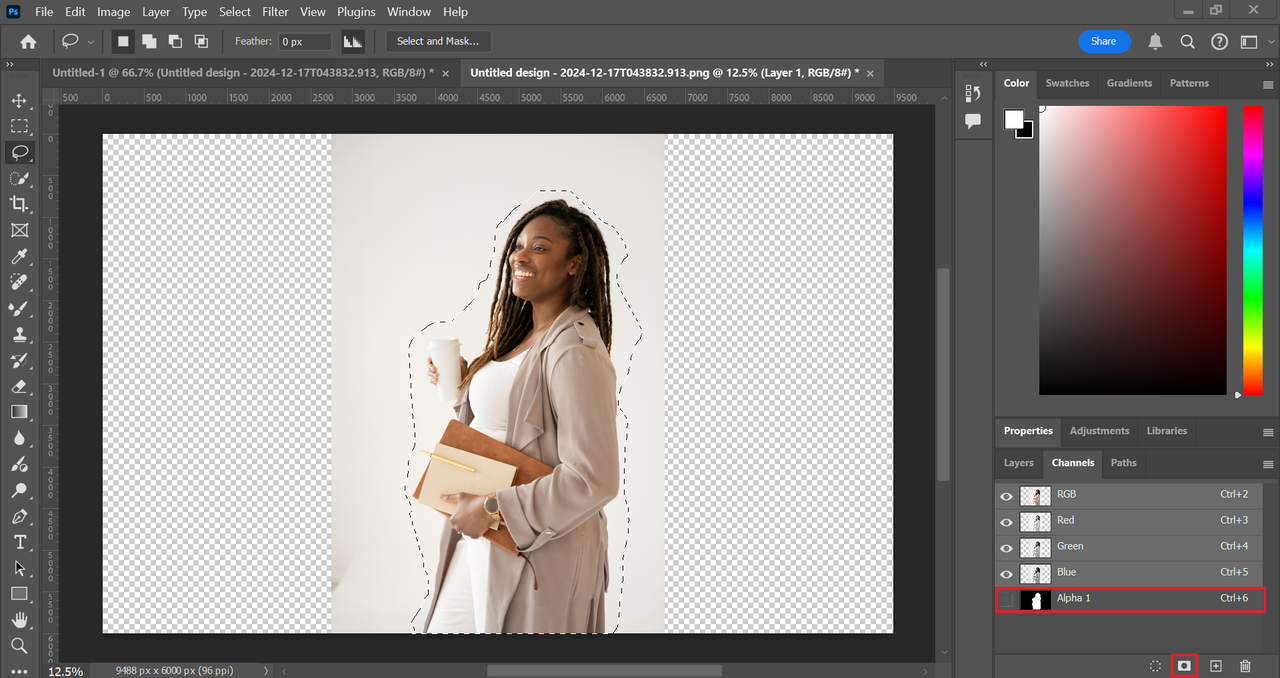Hide the Green channel eye
The height and width of the screenshot is (678, 1280).
coord(1006,548)
